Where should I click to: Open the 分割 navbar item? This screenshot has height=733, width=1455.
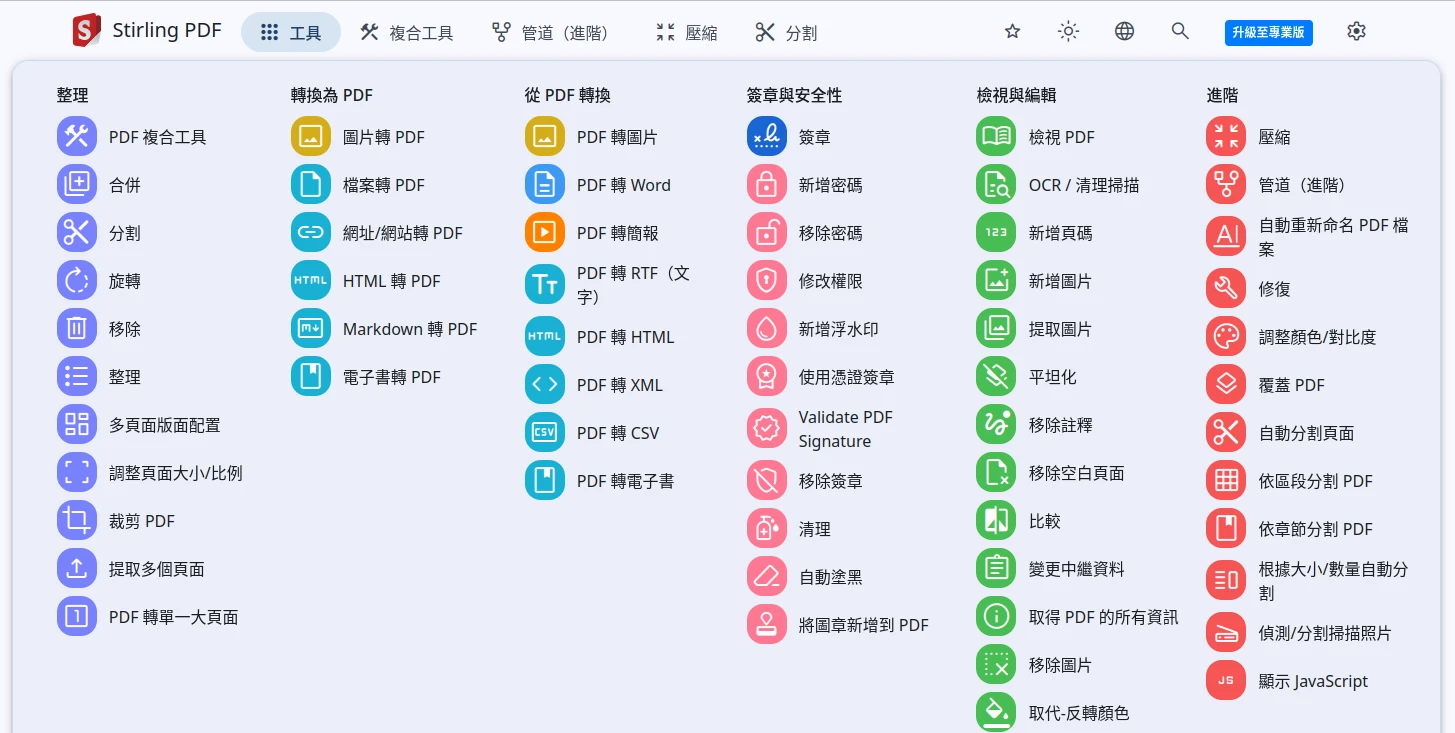786,32
